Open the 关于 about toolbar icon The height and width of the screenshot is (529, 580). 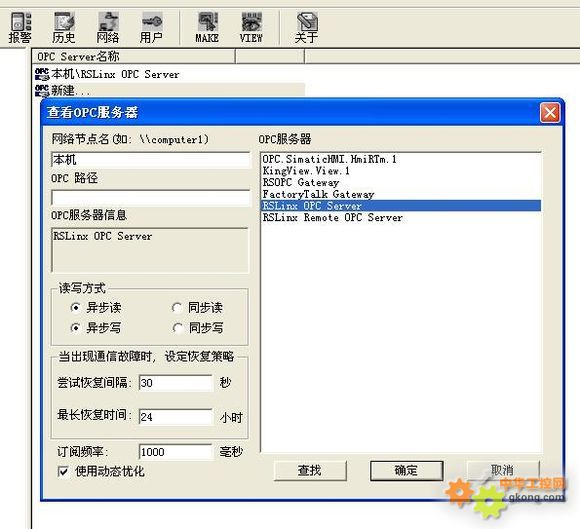[306, 27]
